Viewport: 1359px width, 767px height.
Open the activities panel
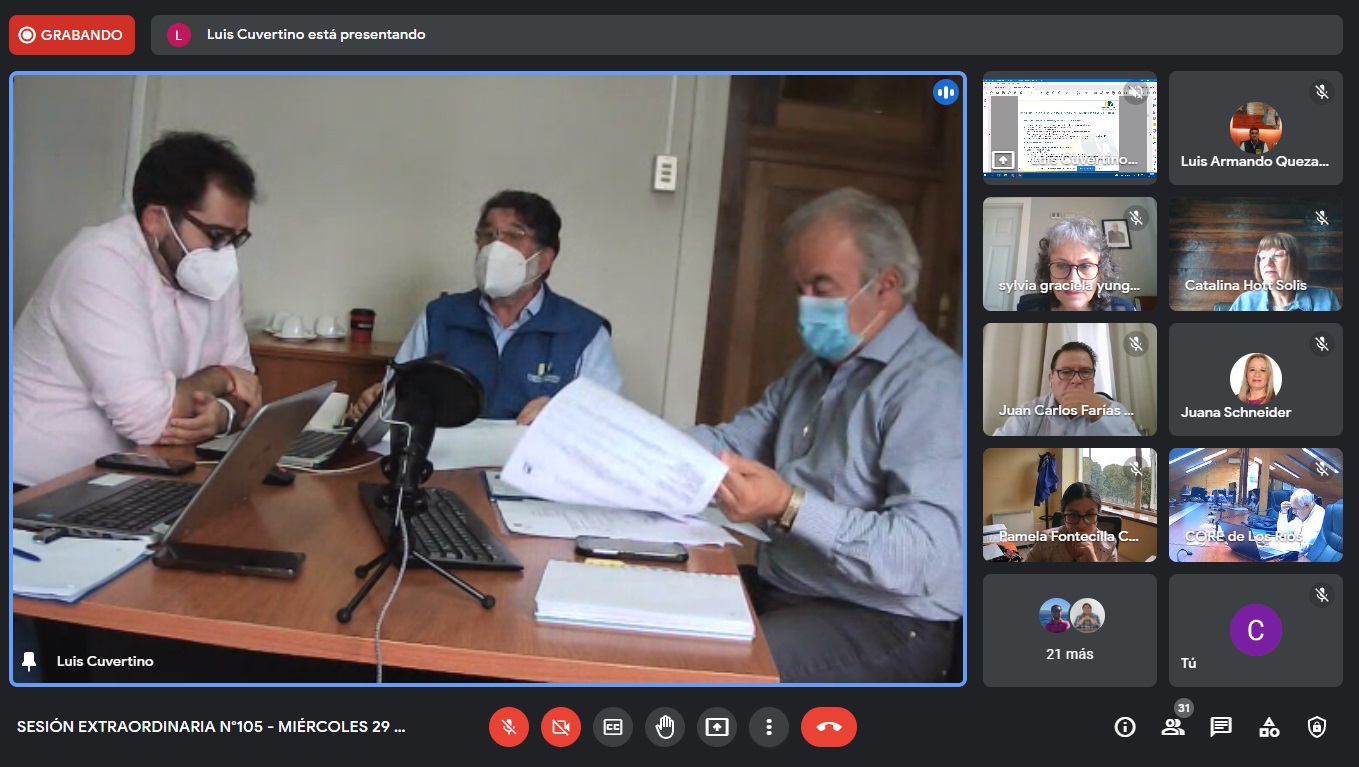point(1269,727)
